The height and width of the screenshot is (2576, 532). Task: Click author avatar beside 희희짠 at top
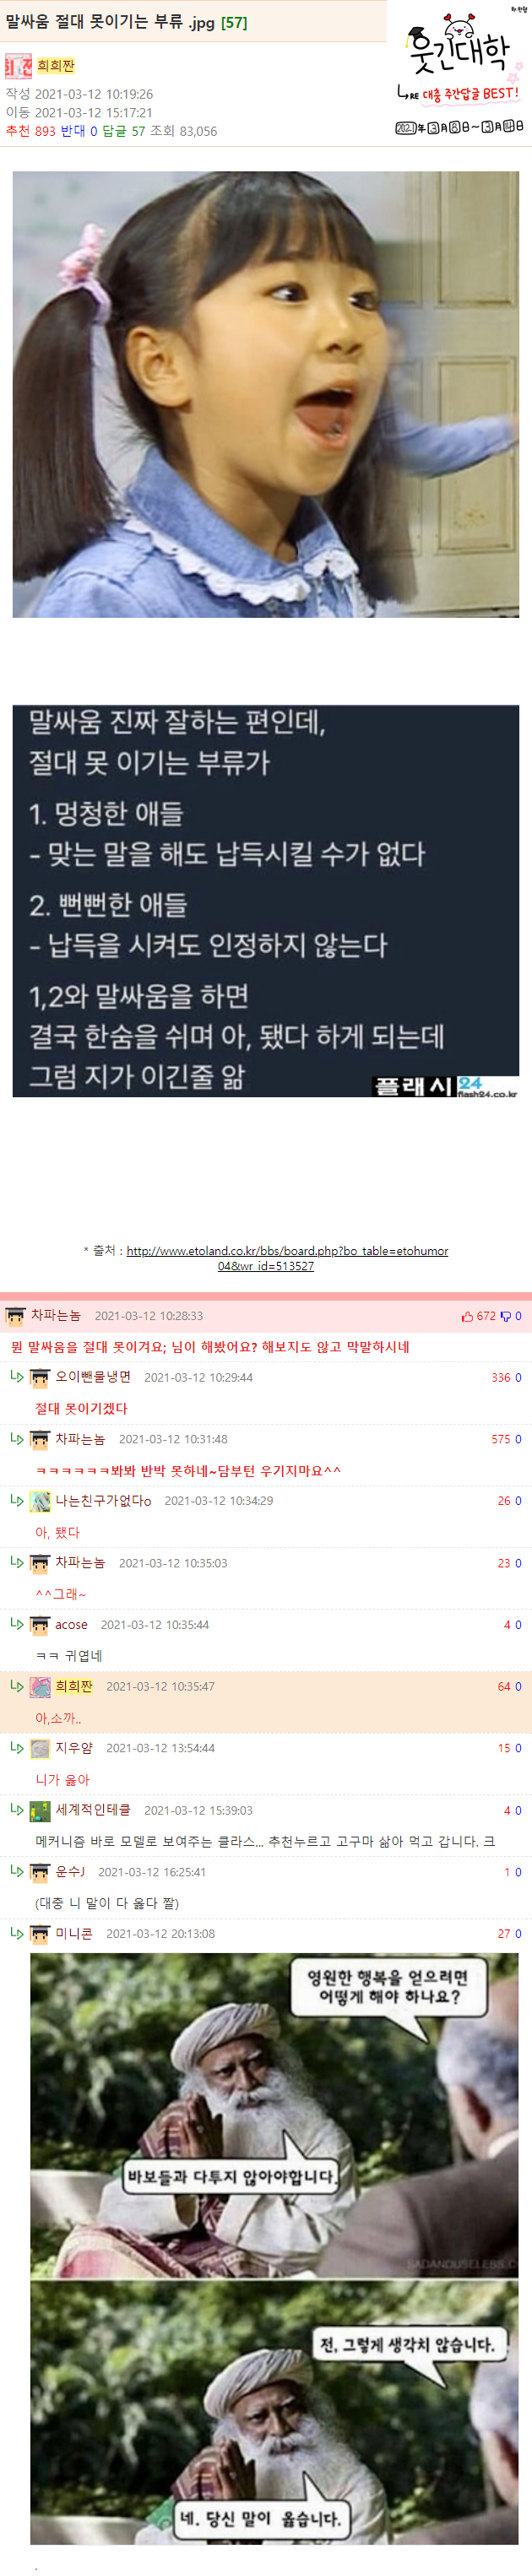[18, 66]
